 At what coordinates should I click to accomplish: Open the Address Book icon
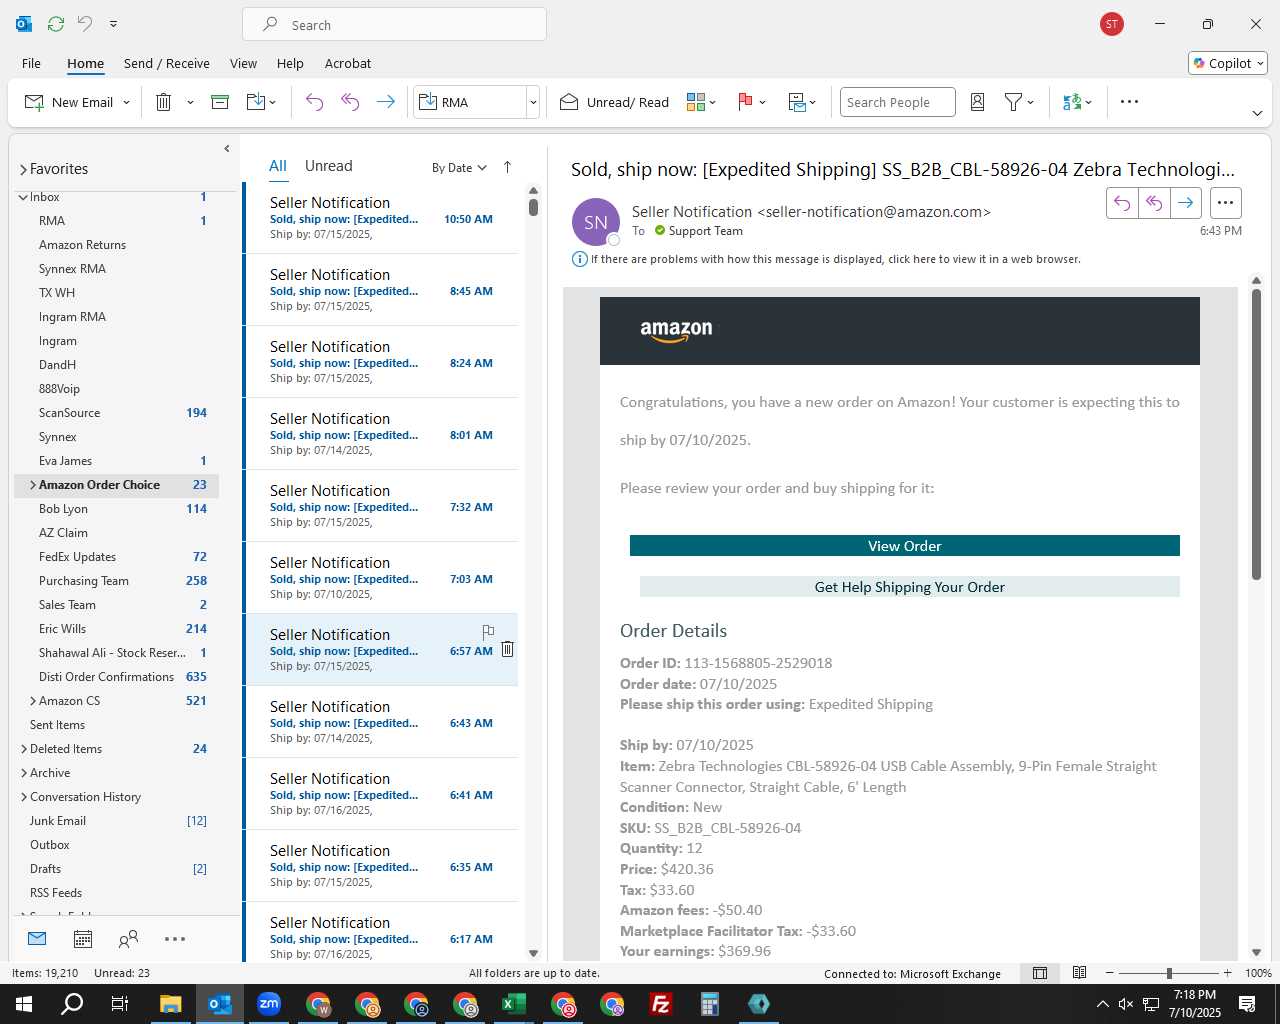click(978, 102)
